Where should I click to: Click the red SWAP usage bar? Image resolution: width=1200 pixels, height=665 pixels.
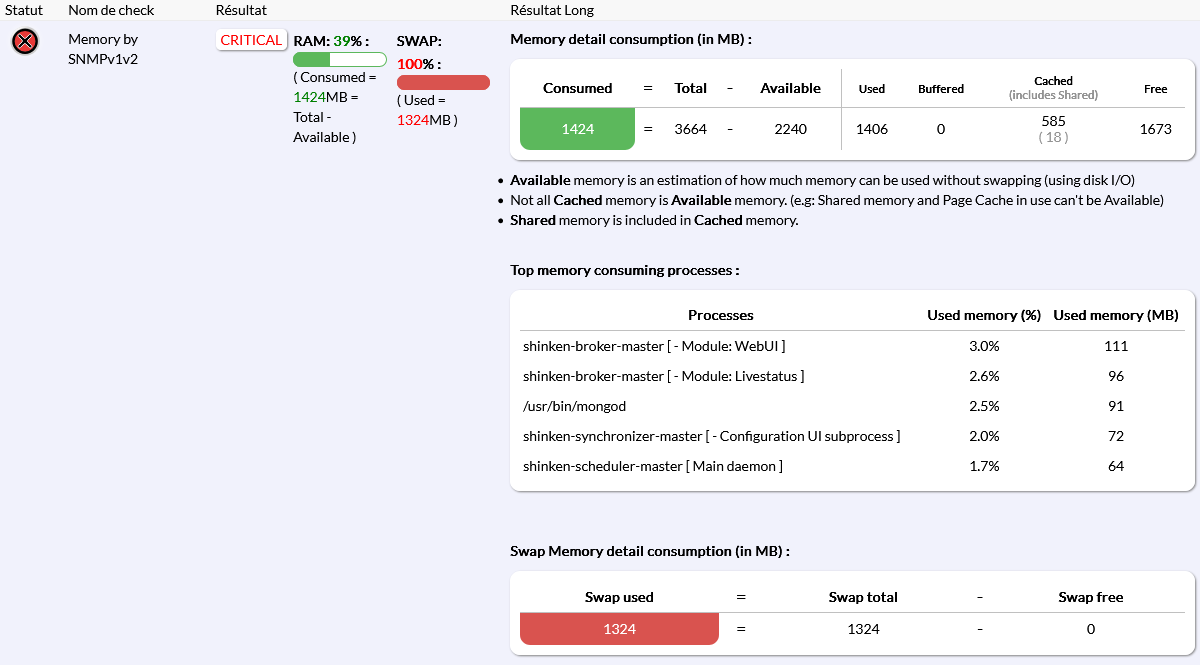tap(443, 82)
